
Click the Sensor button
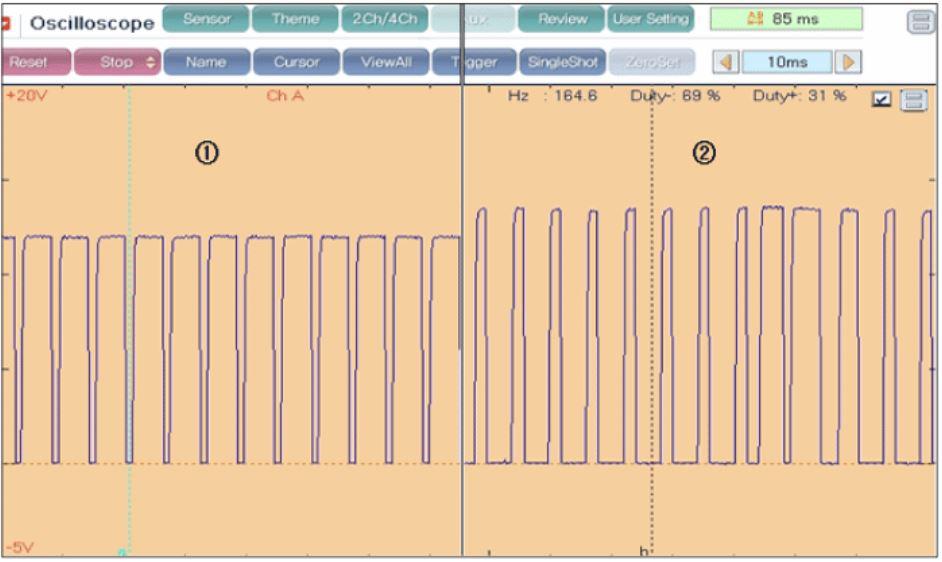[206, 19]
